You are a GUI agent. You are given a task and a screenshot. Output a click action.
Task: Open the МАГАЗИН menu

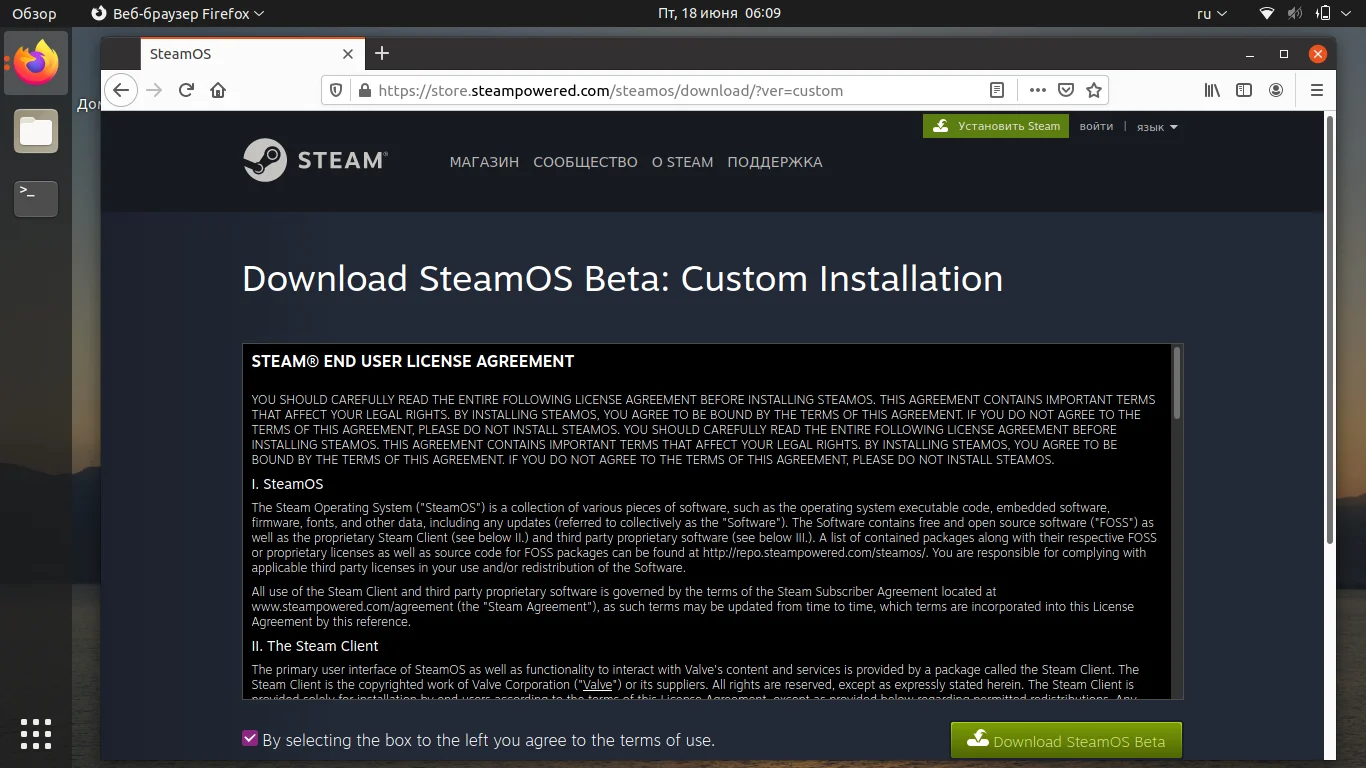click(484, 162)
